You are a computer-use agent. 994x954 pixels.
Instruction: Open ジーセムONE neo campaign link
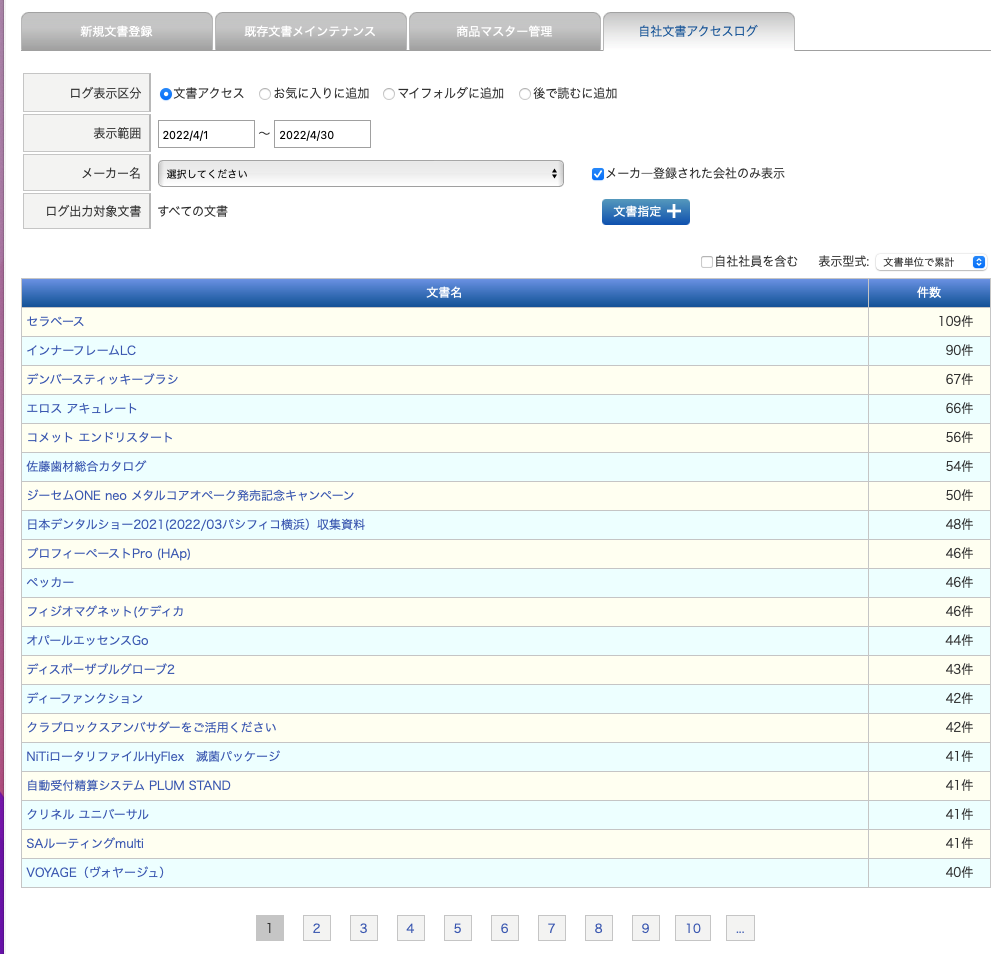[190, 496]
